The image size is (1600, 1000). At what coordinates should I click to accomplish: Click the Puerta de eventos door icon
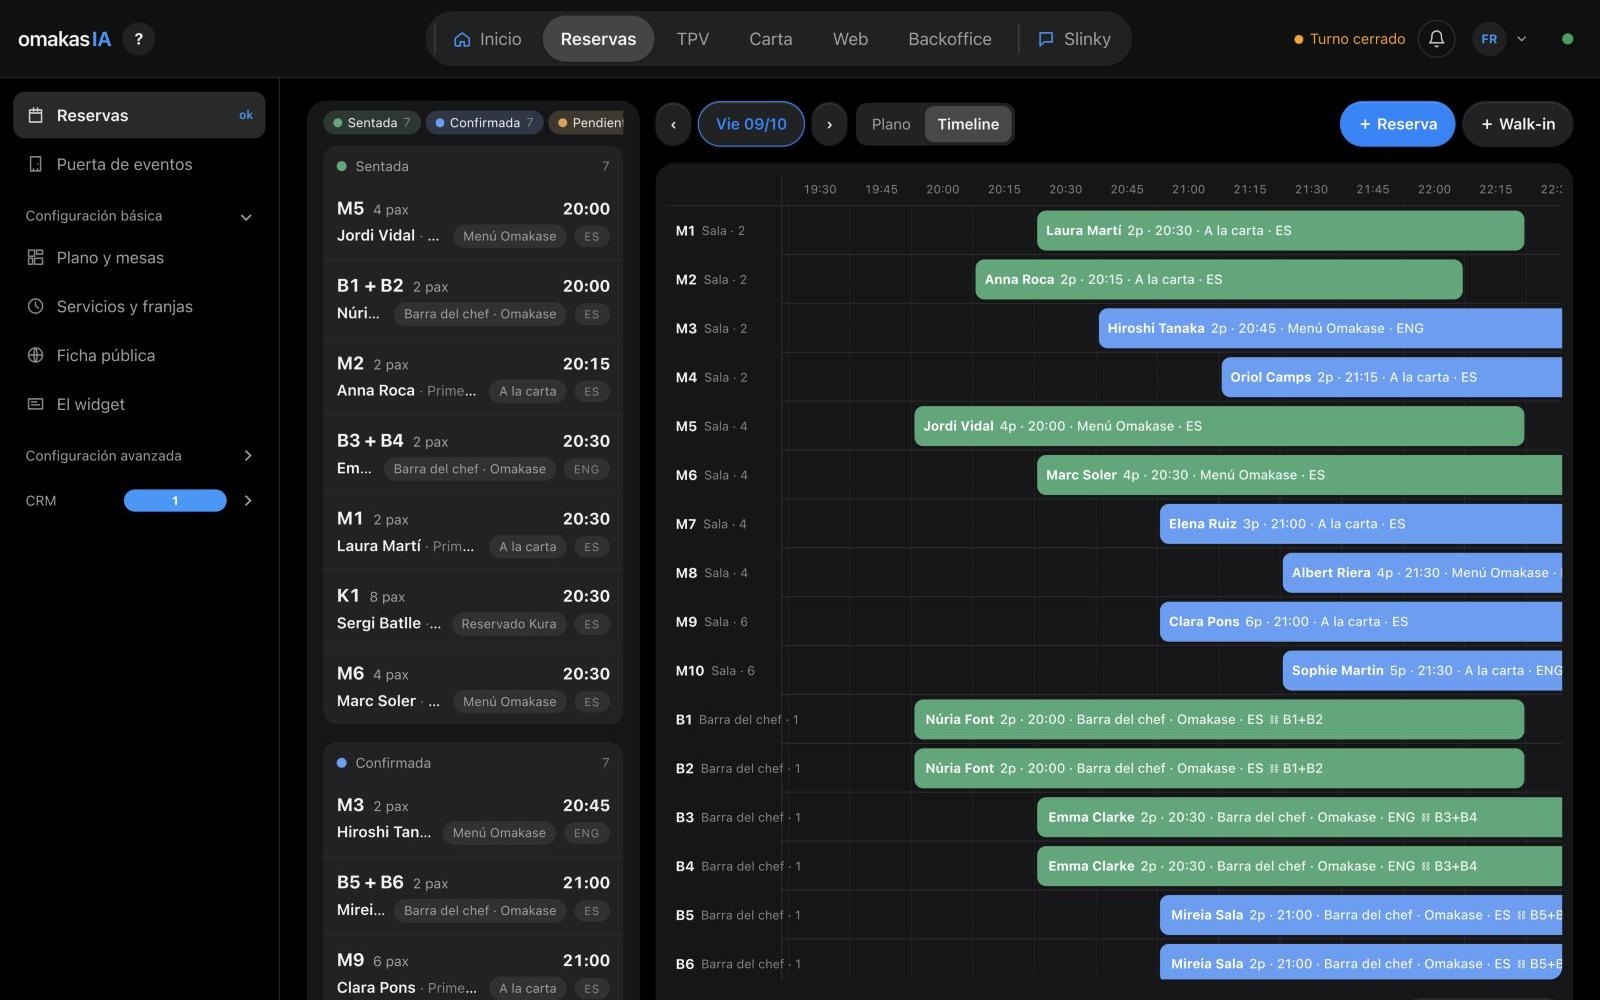coord(35,164)
